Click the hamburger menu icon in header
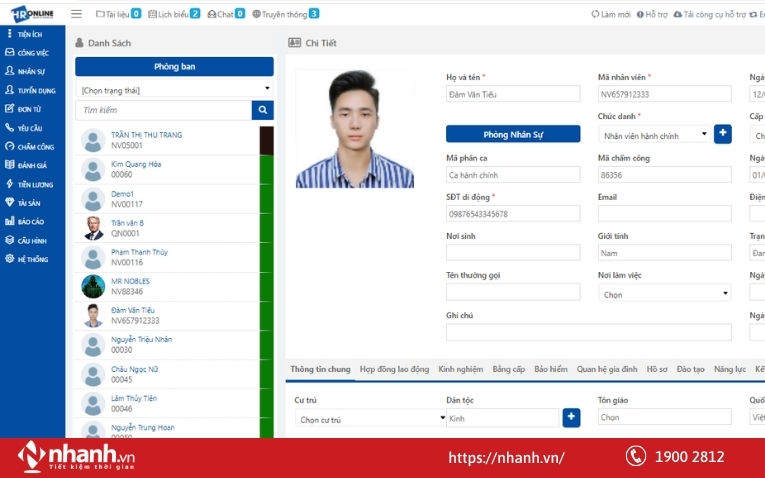Viewport: 765px width, 478px height. pyautogui.click(x=77, y=14)
